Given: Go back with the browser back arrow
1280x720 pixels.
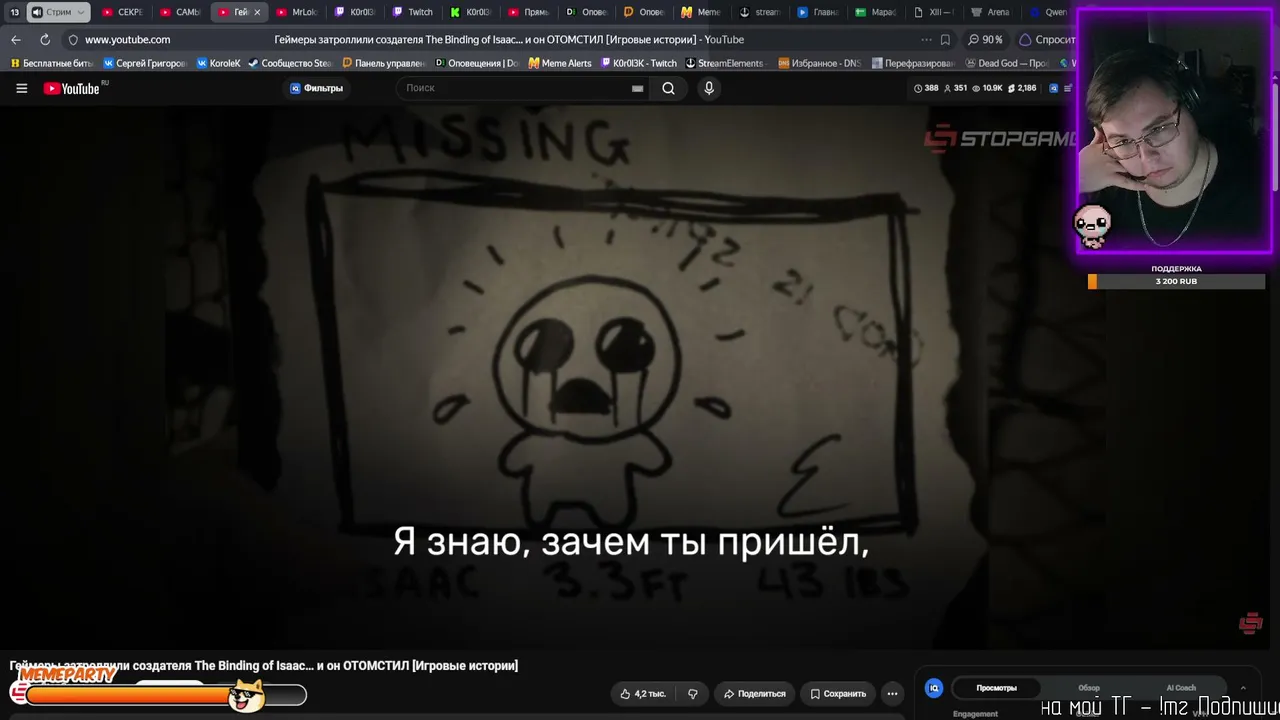Looking at the screenshot, I should pyautogui.click(x=16, y=39).
